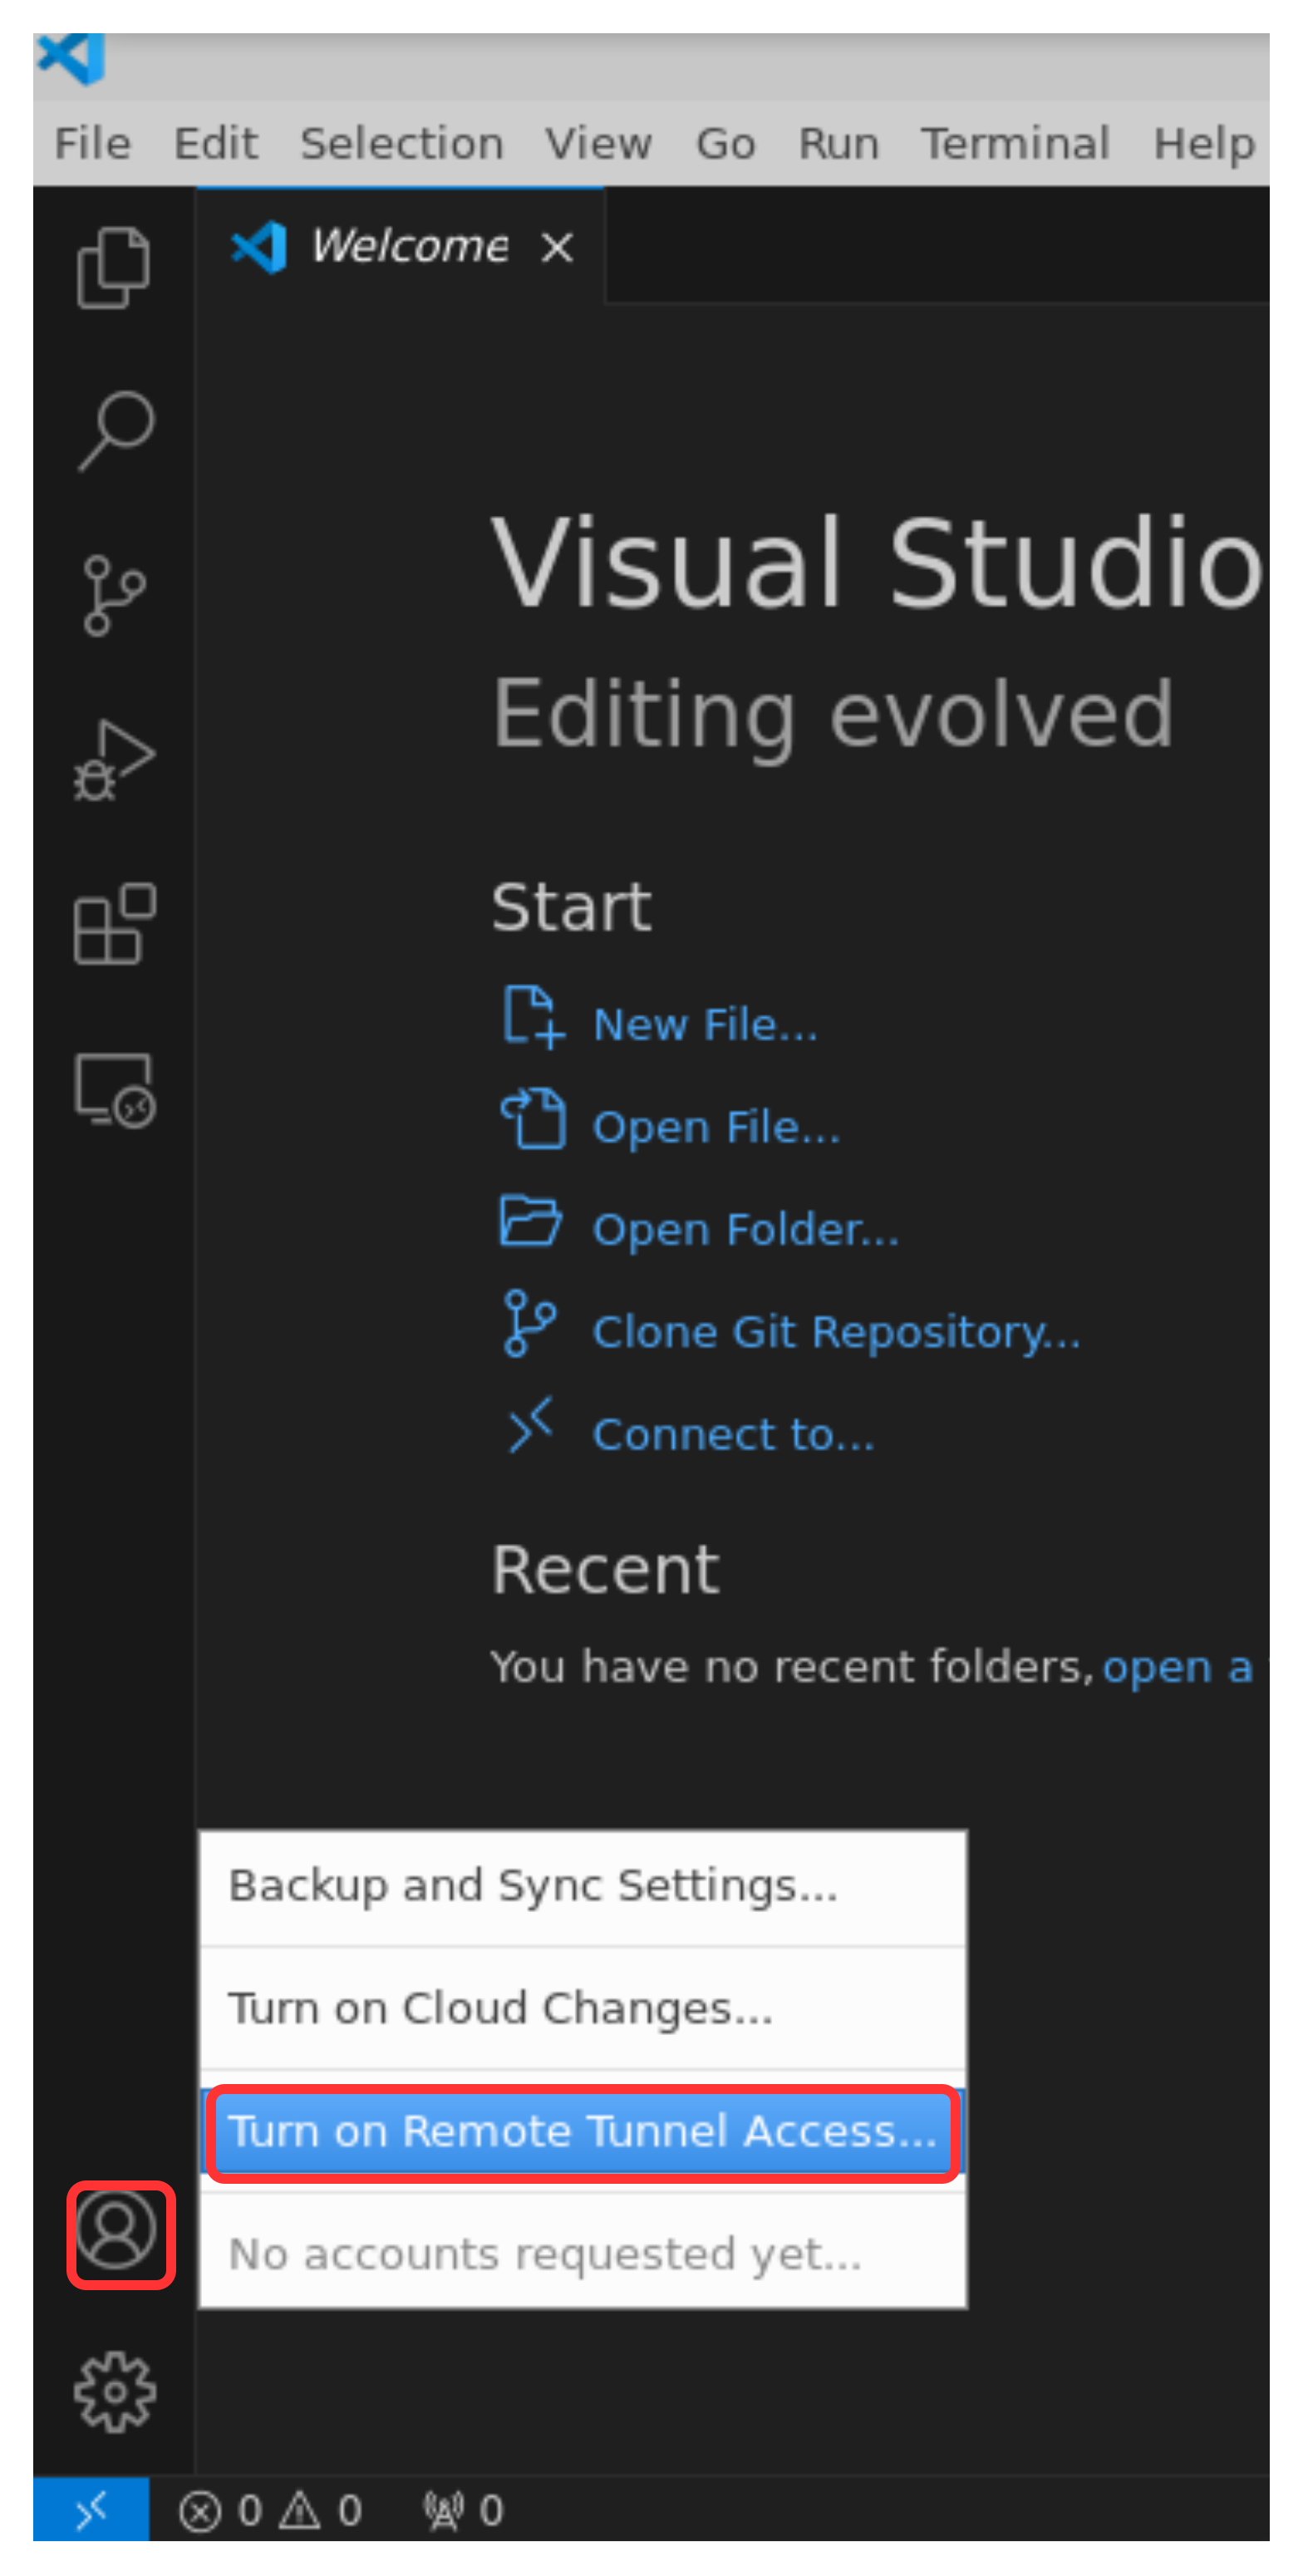1303x2576 pixels.
Task: Open the Run menu
Action: coord(838,144)
